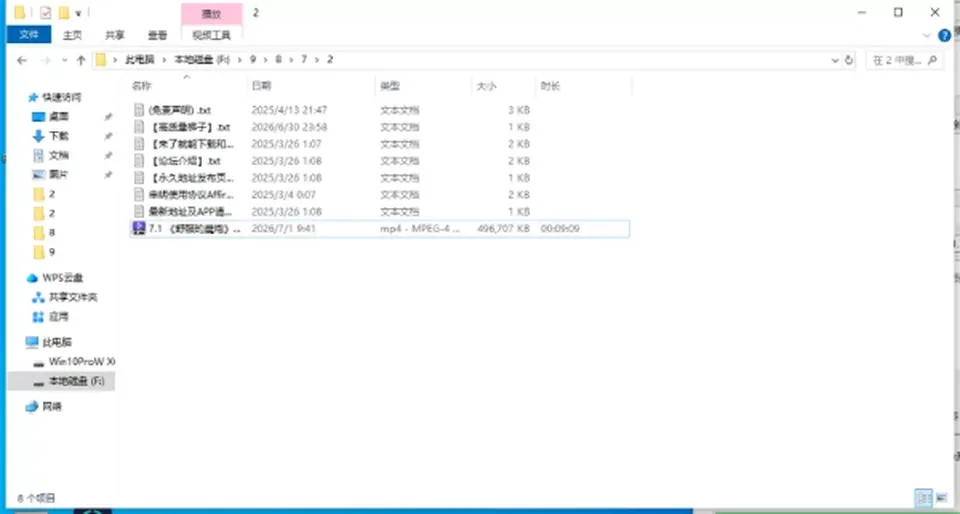Click the 496,707 KB size cell
This screenshot has height=514, width=960.
(x=503, y=229)
